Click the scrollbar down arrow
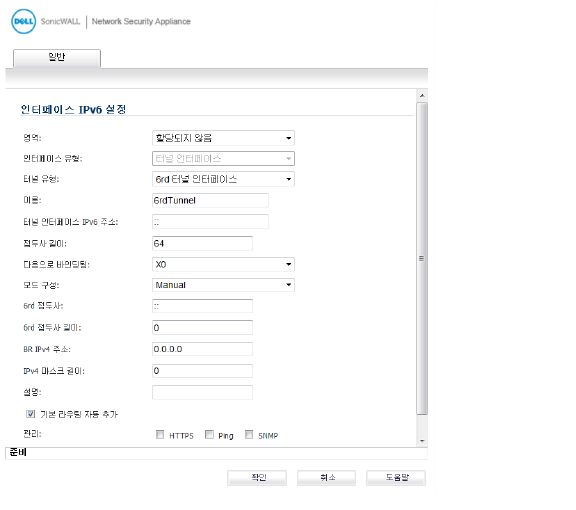Screen dimensions: 576x510 pos(422,441)
